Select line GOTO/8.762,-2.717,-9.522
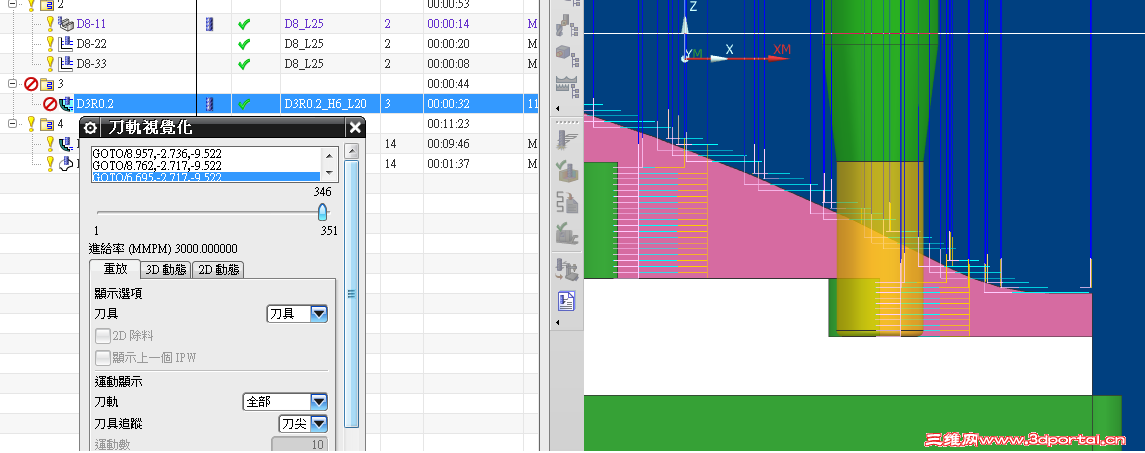Screen dimensions: 1145x453 pos(156,166)
